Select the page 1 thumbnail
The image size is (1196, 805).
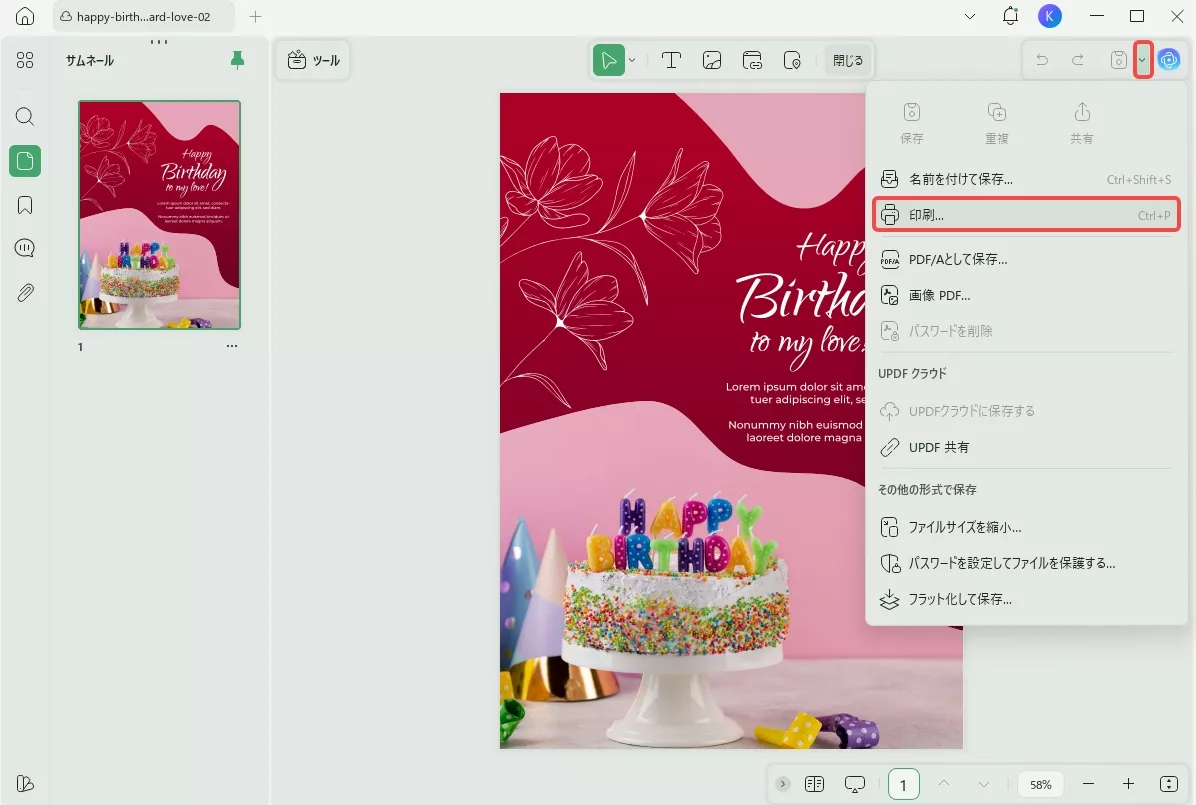coord(160,215)
